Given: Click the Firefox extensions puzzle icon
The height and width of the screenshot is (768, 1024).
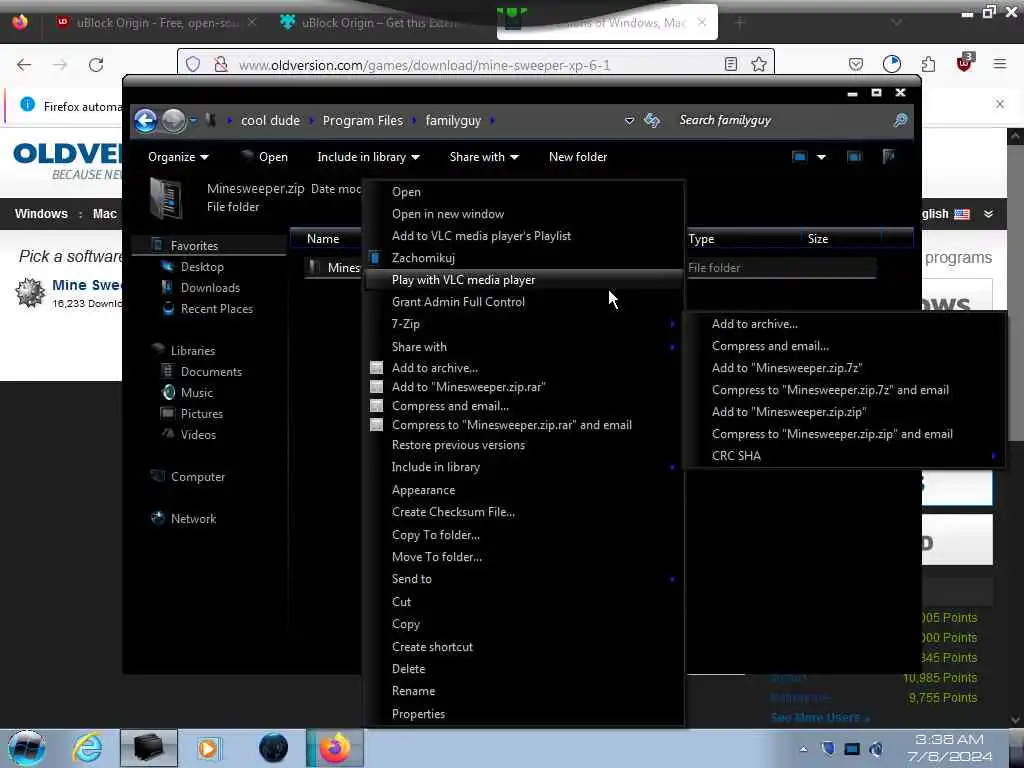Looking at the screenshot, I should (x=928, y=64).
